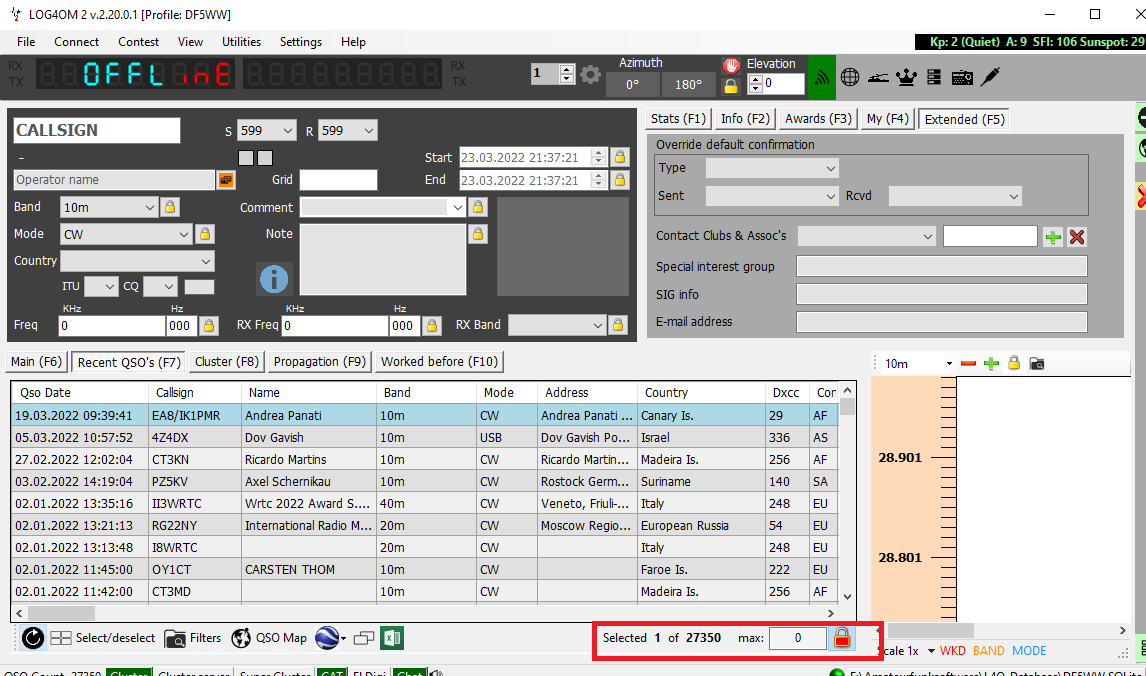Screen dimensions: 1146x676
Task: Open the Utilities menu
Action: pyautogui.click(x=241, y=42)
